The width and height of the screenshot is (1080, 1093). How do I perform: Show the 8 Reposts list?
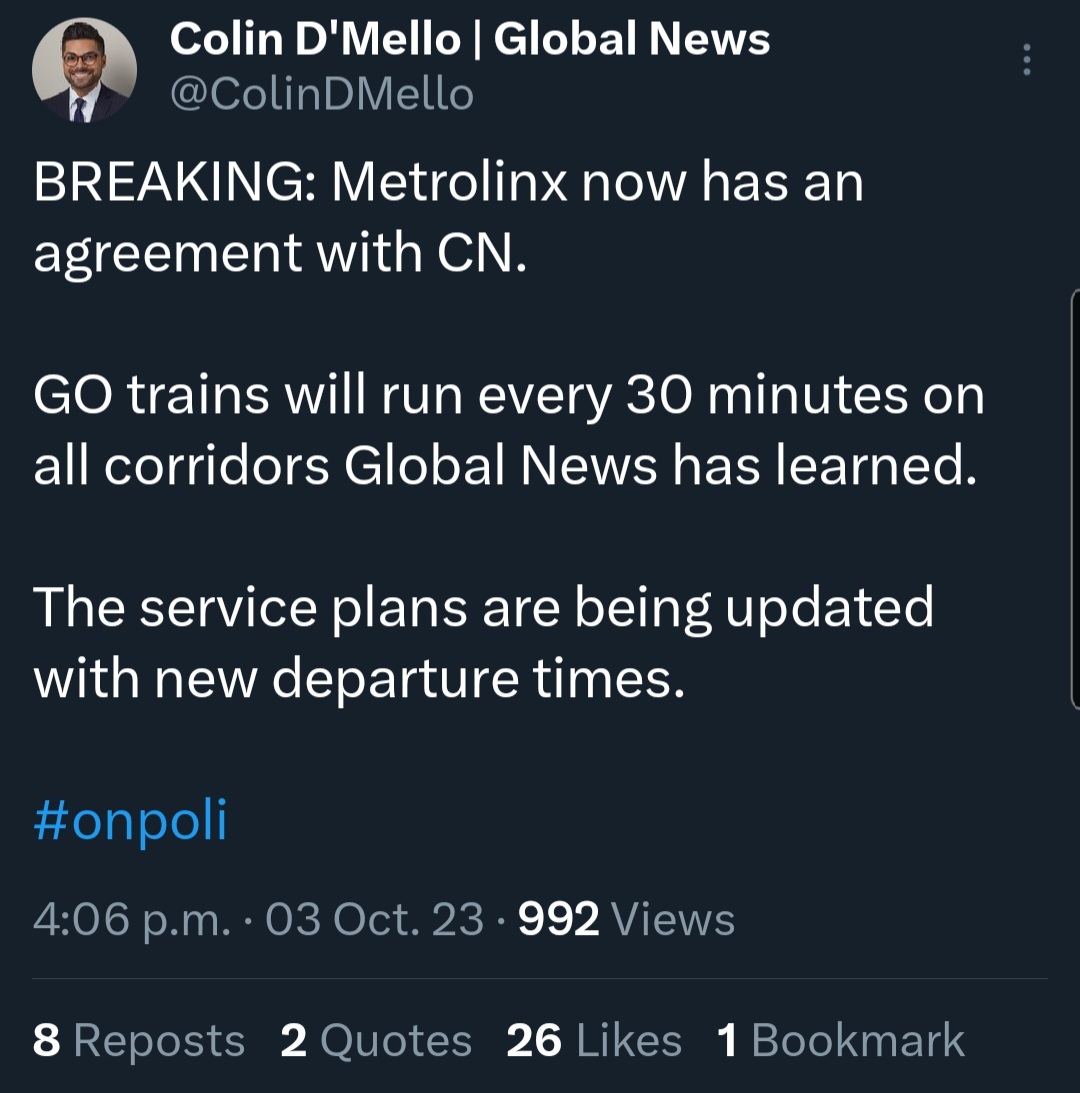point(139,1041)
